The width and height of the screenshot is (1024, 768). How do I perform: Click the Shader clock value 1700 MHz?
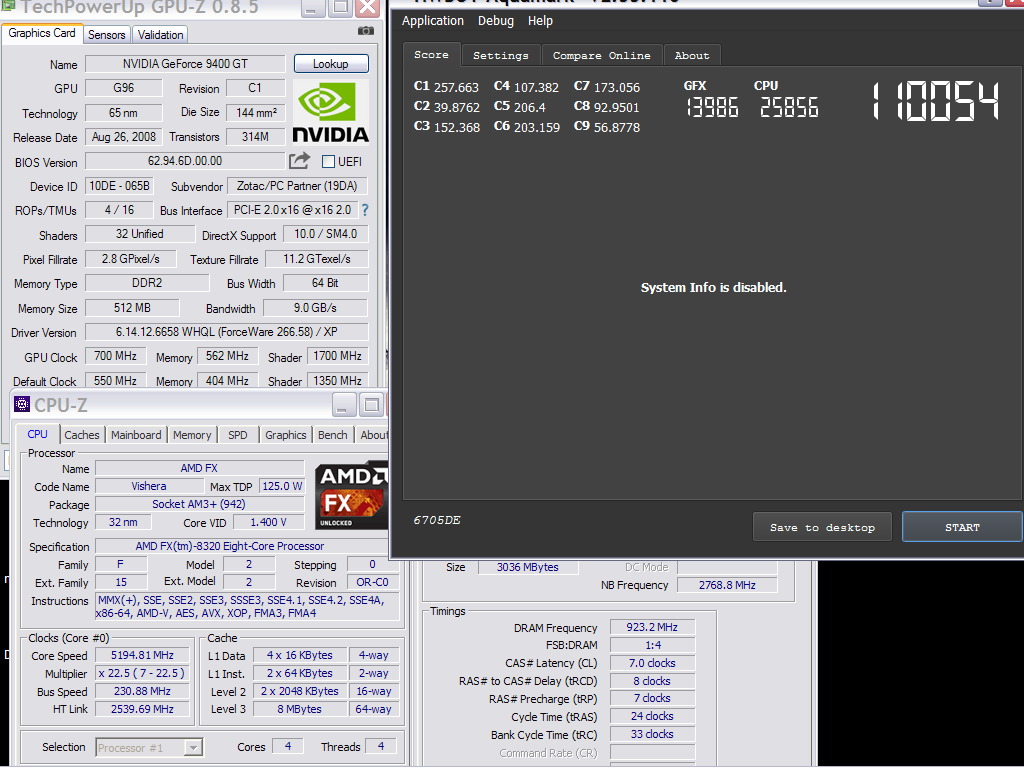coord(338,356)
